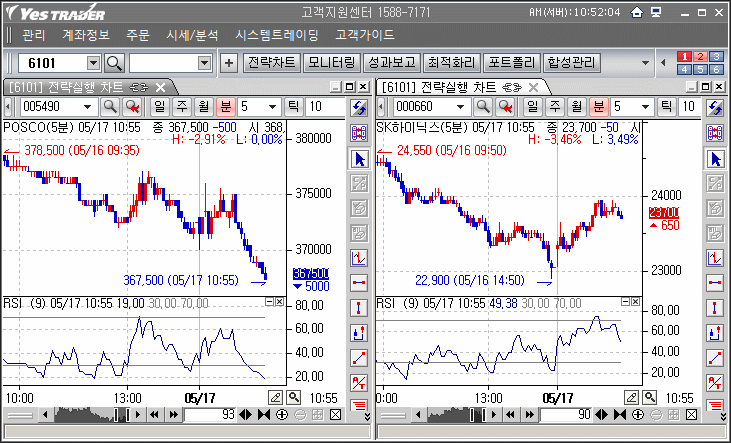Image resolution: width=731 pixels, height=443 pixels.
Task: Click pencil edit icon below SK하이닉스 chart
Action: pyautogui.click(x=632, y=398)
